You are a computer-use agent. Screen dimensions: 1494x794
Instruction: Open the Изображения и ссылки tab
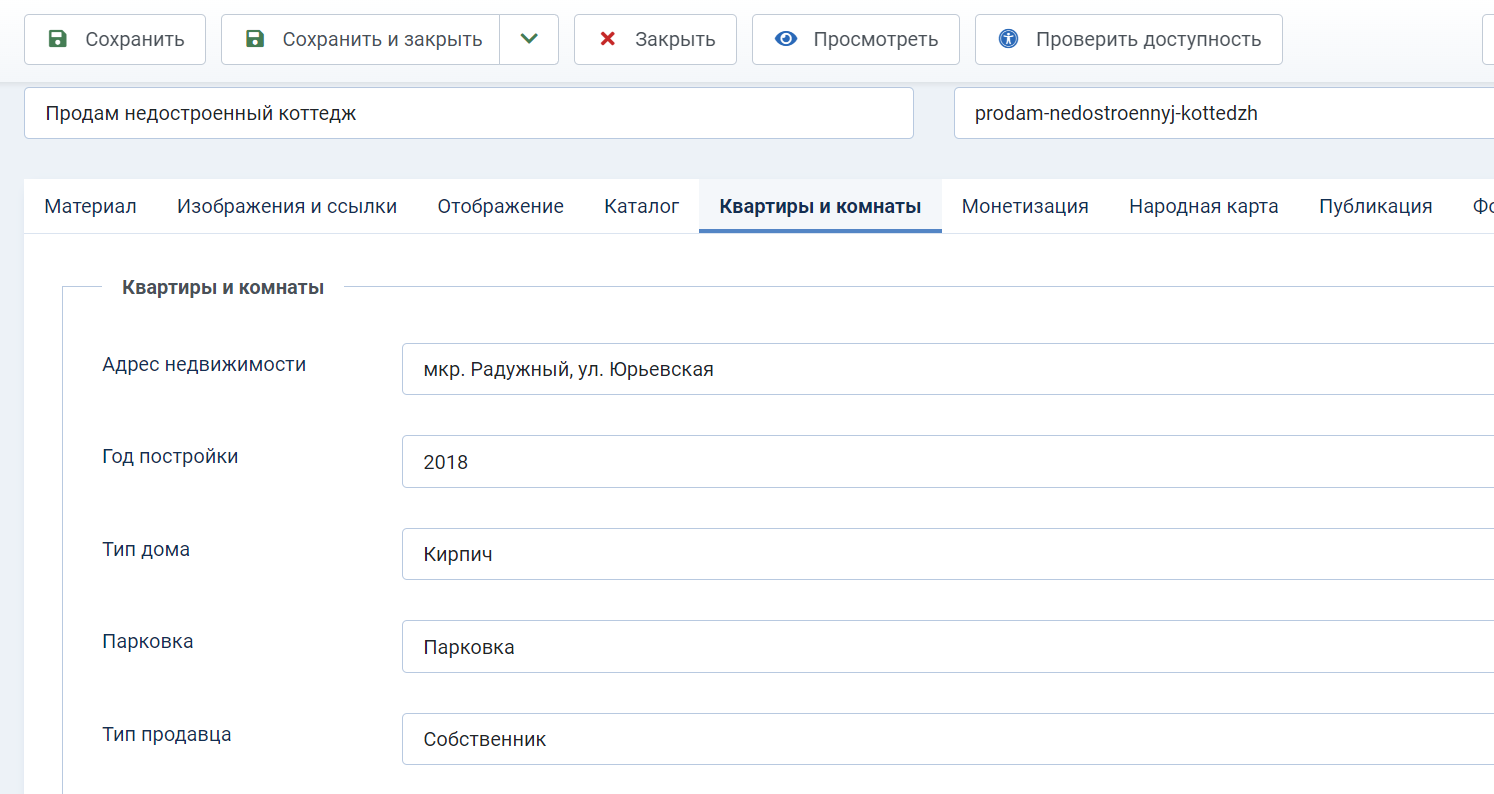point(287,207)
